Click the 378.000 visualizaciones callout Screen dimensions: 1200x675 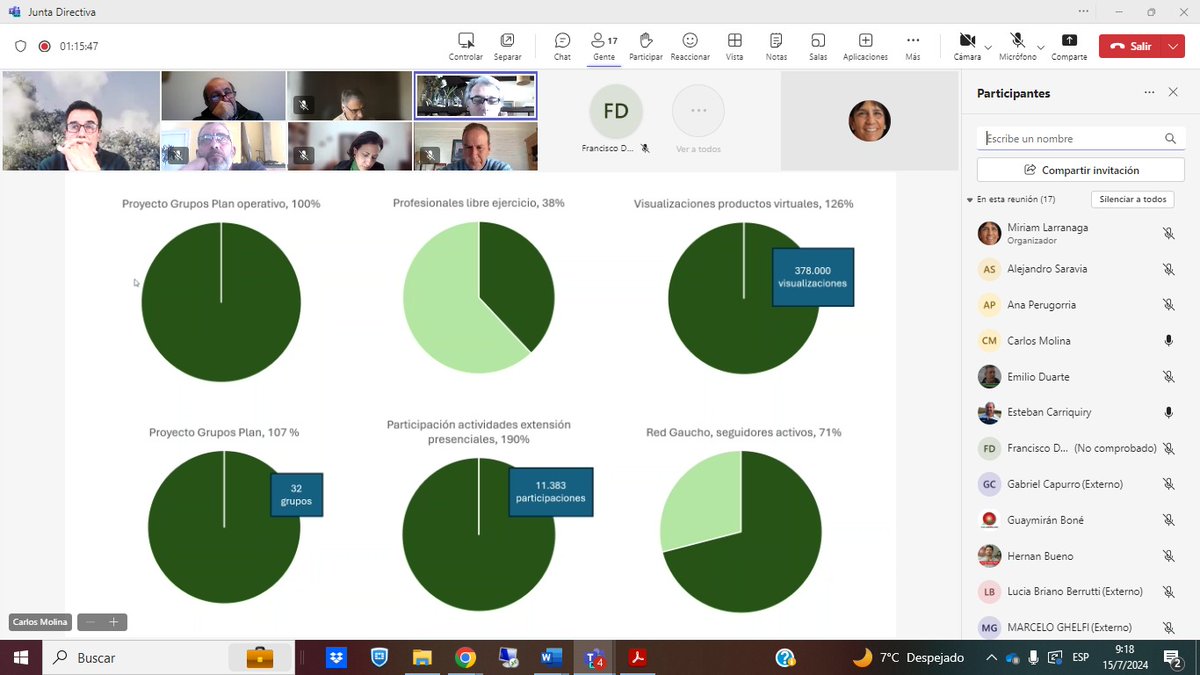[812, 277]
